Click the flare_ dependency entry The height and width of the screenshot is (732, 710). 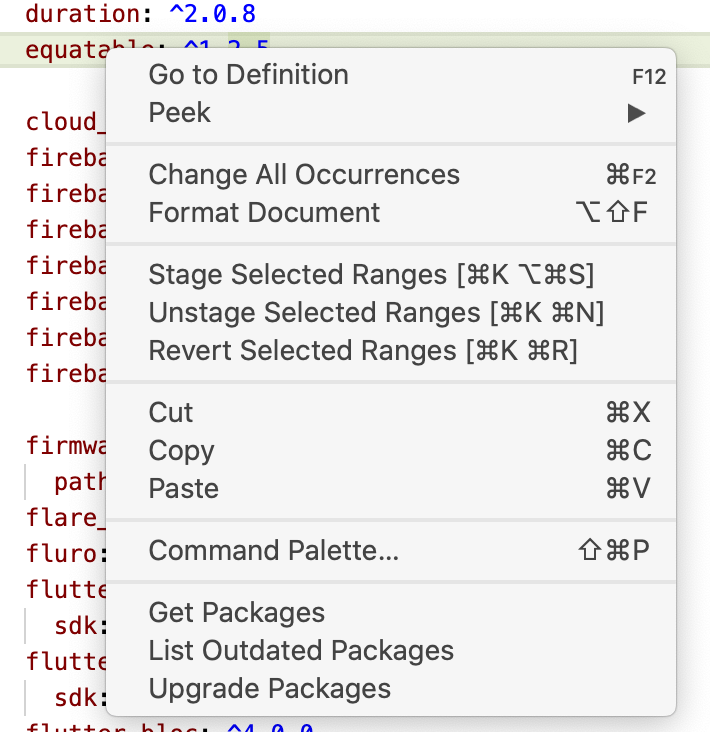pyautogui.click(x=64, y=518)
